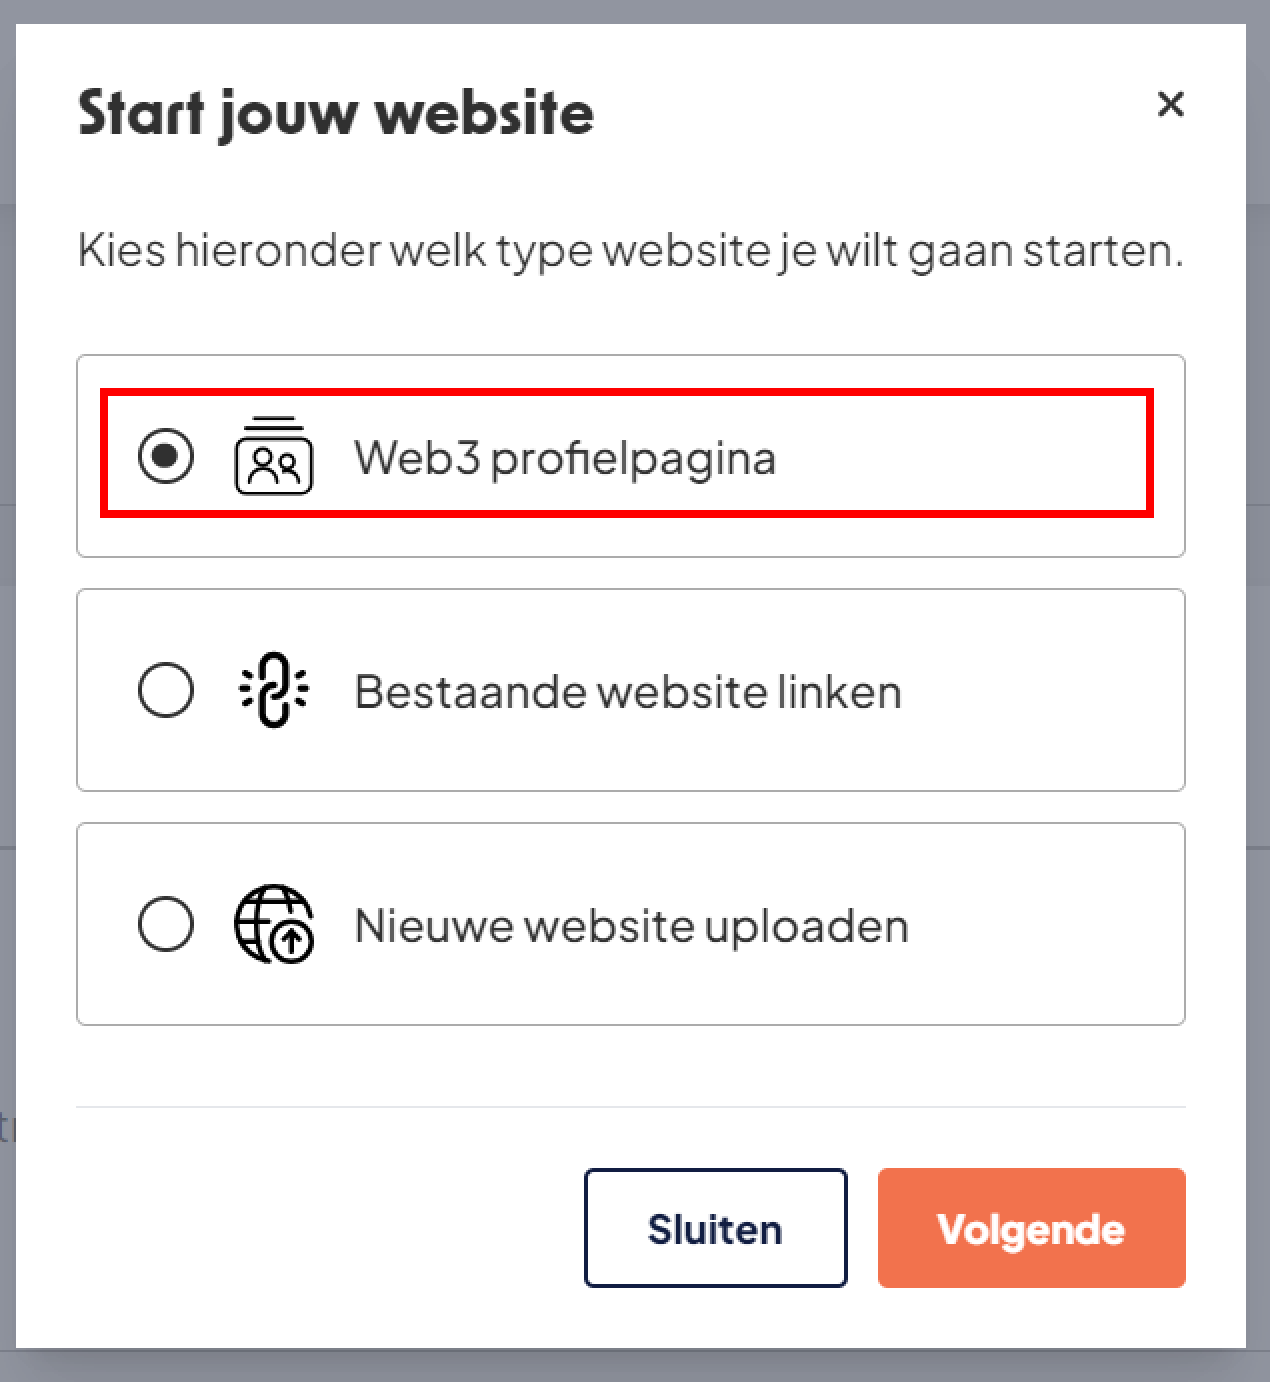Click the globe upload icon
The width and height of the screenshot is (1270, 1382).
273,924
